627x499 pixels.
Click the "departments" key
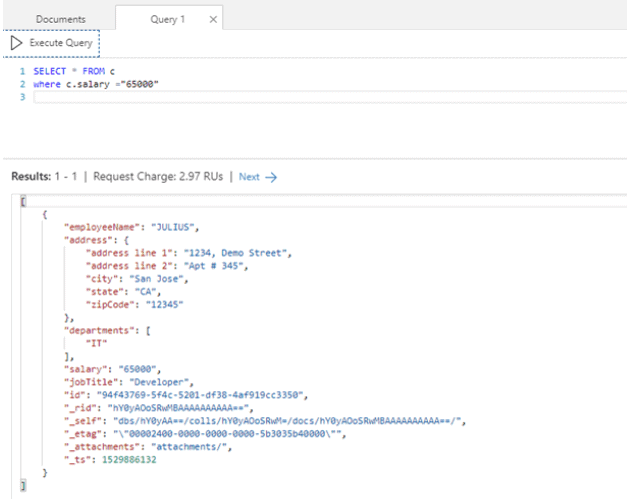[x=99, y=331]
